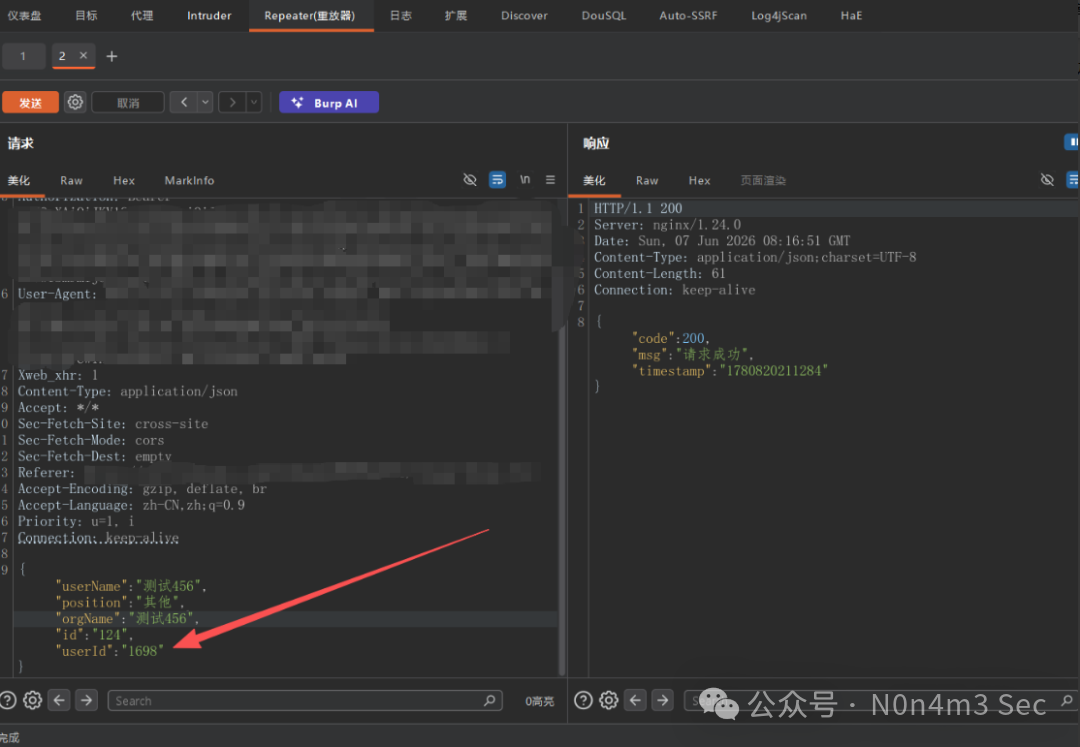This screenshot has height=747, width=1080.
Task: Jump to previous match arrow in response search
Action: coord(635,701)
